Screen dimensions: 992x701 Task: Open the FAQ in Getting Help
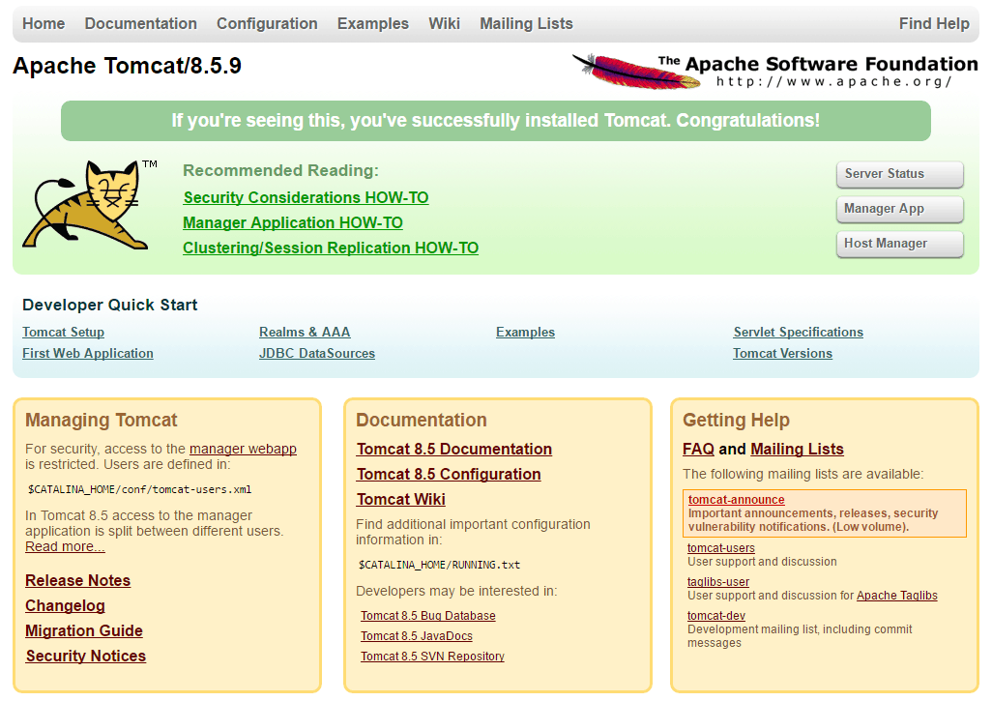coord(697,449)
